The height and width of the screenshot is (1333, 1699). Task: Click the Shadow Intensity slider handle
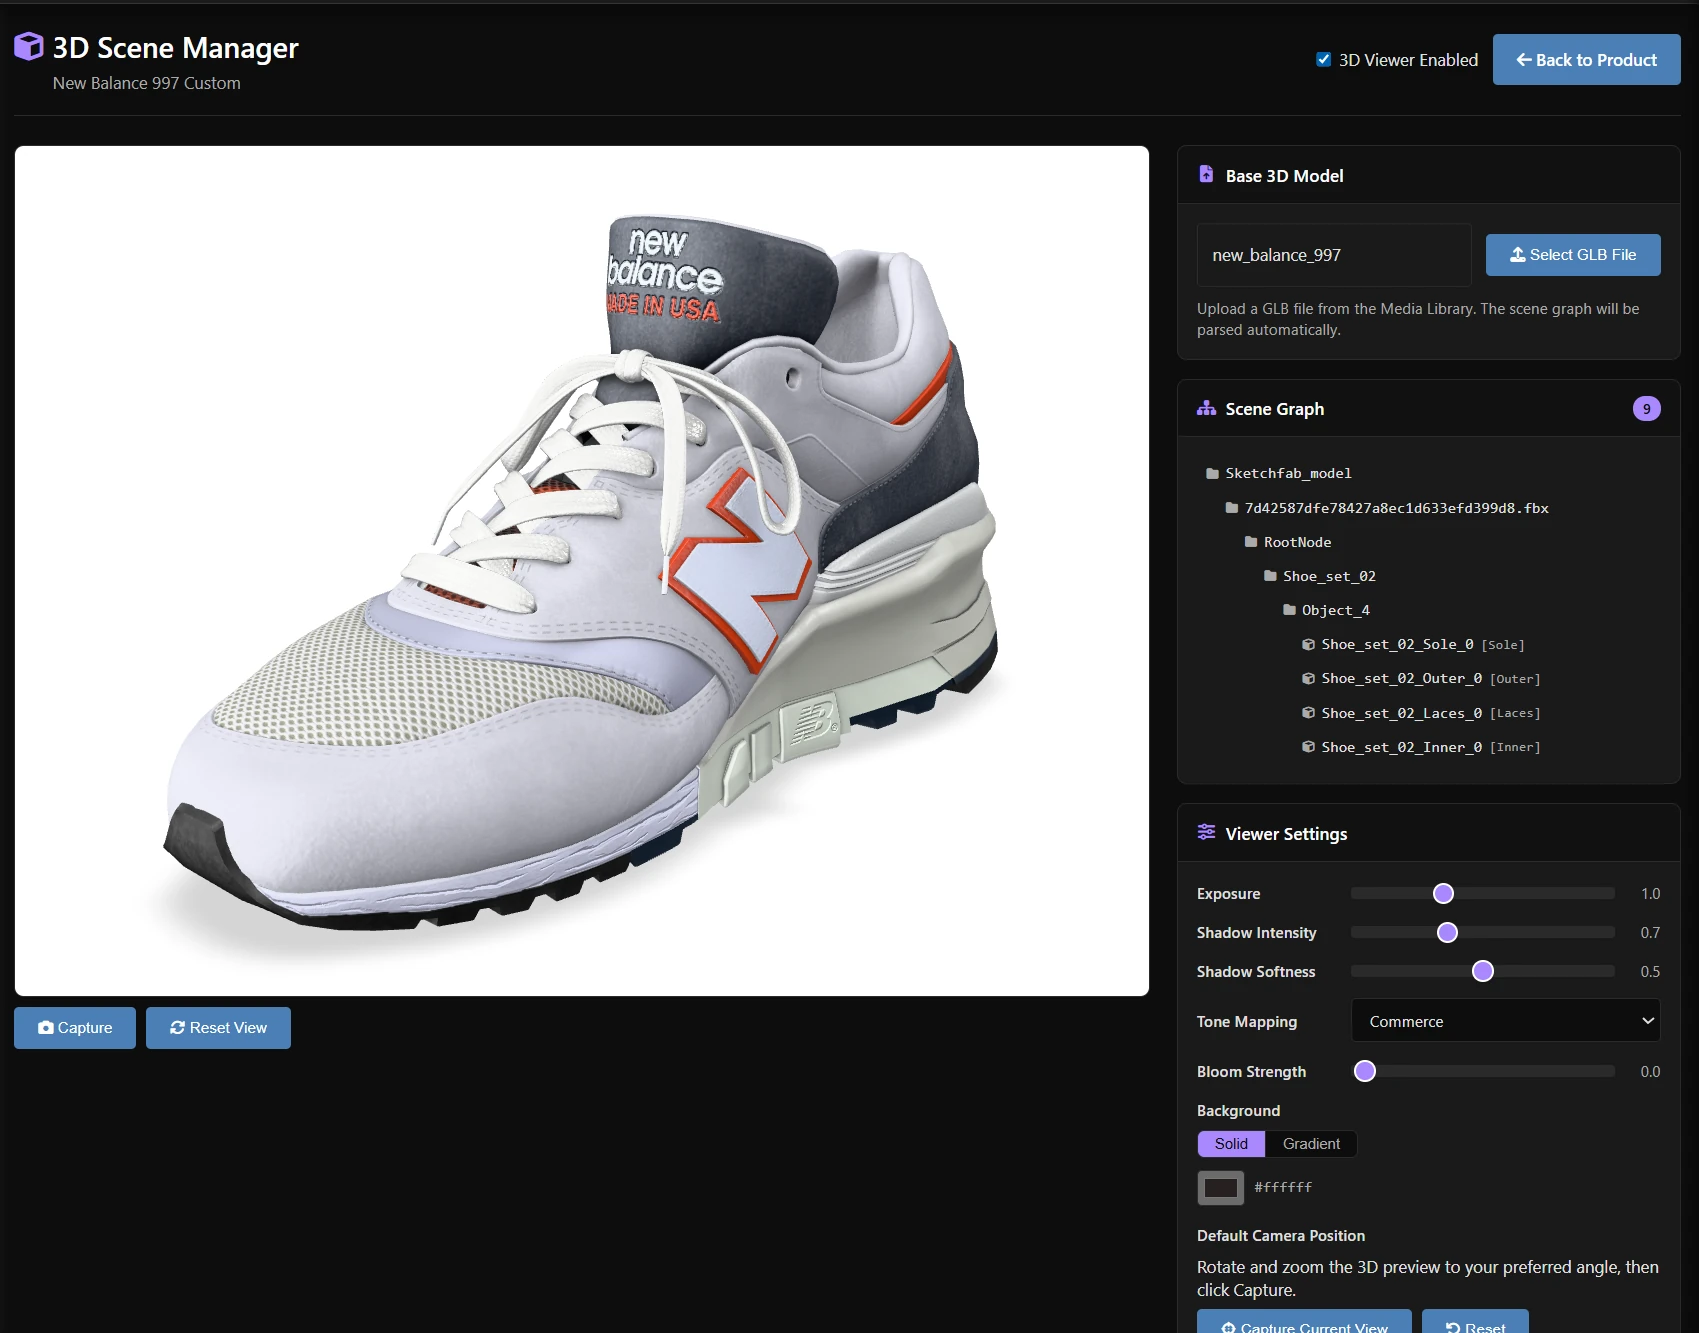[1447, 932]
